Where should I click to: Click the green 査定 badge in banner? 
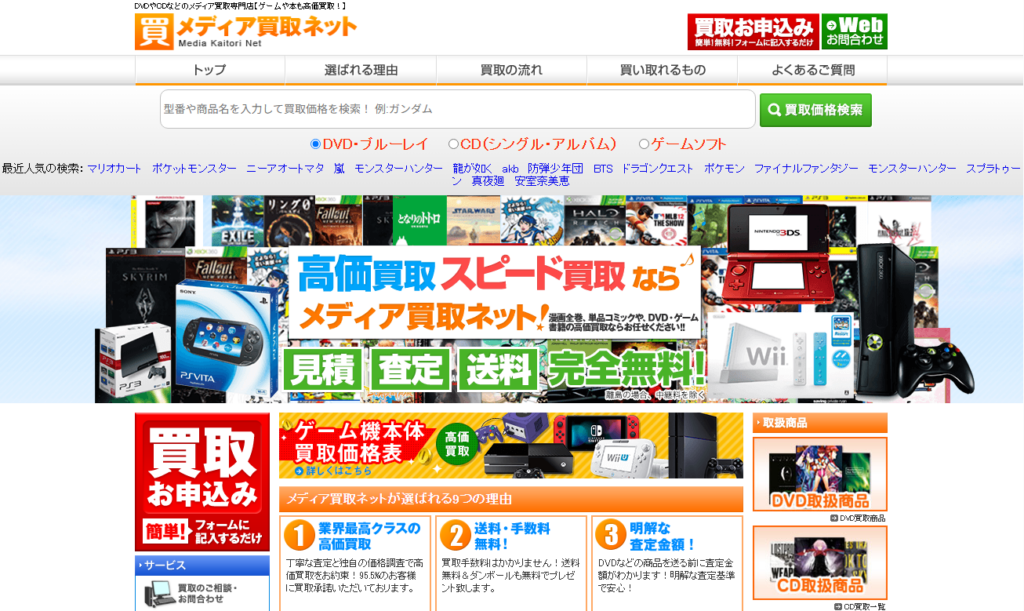pyautogui.click(x=411, y=369)
